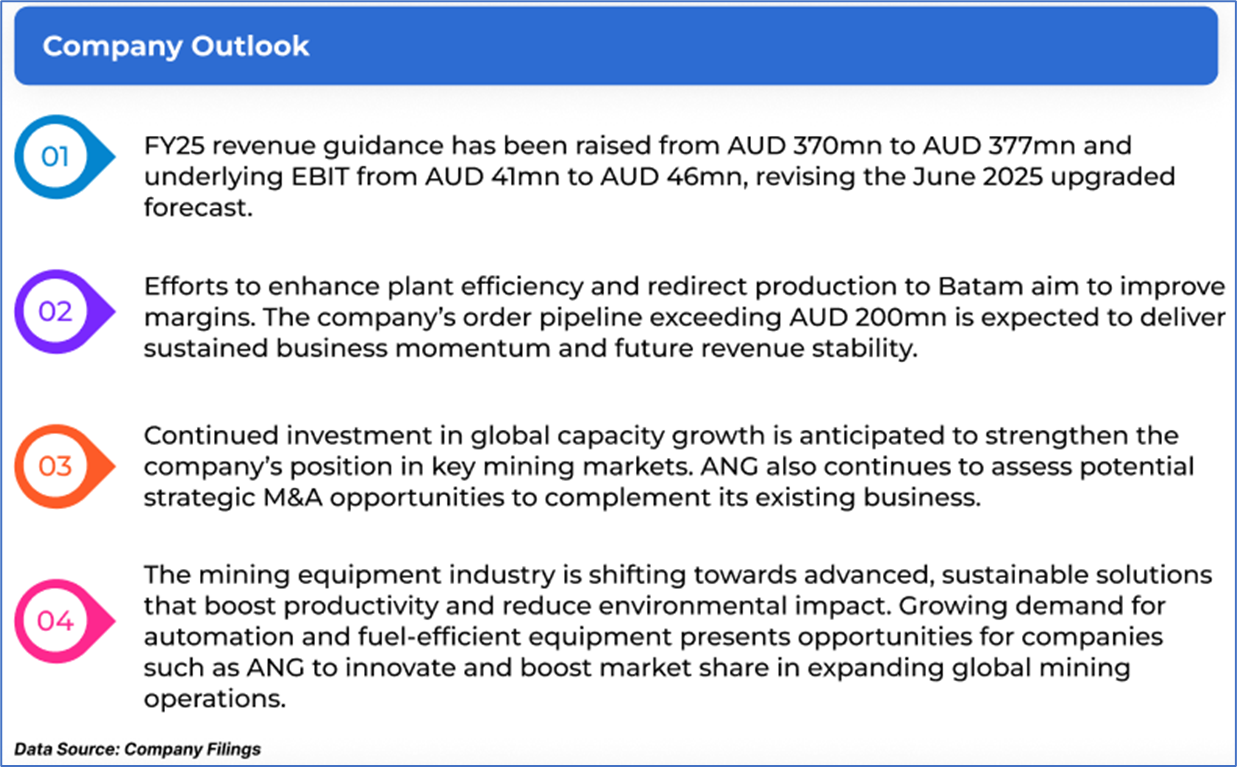The height and width of the screenshot is (767, 1237).
Task: Click the Data Source: Company Filings footnote
Action: coord(137,749)
